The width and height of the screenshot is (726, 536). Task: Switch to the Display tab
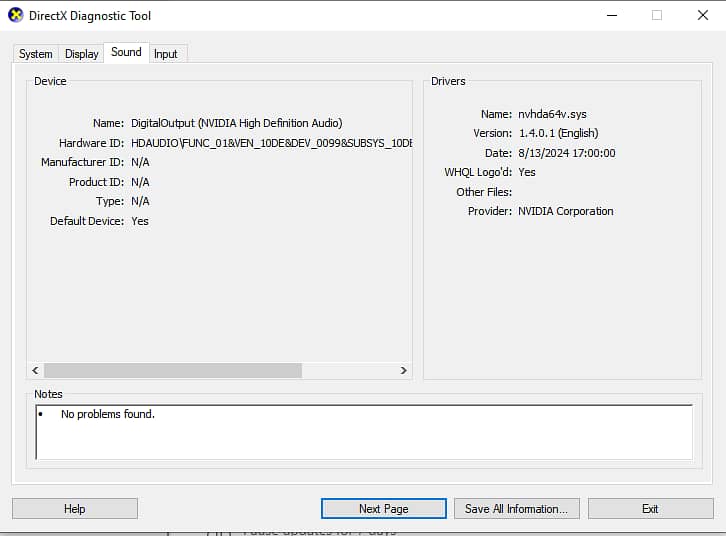(x=81, y=54)
